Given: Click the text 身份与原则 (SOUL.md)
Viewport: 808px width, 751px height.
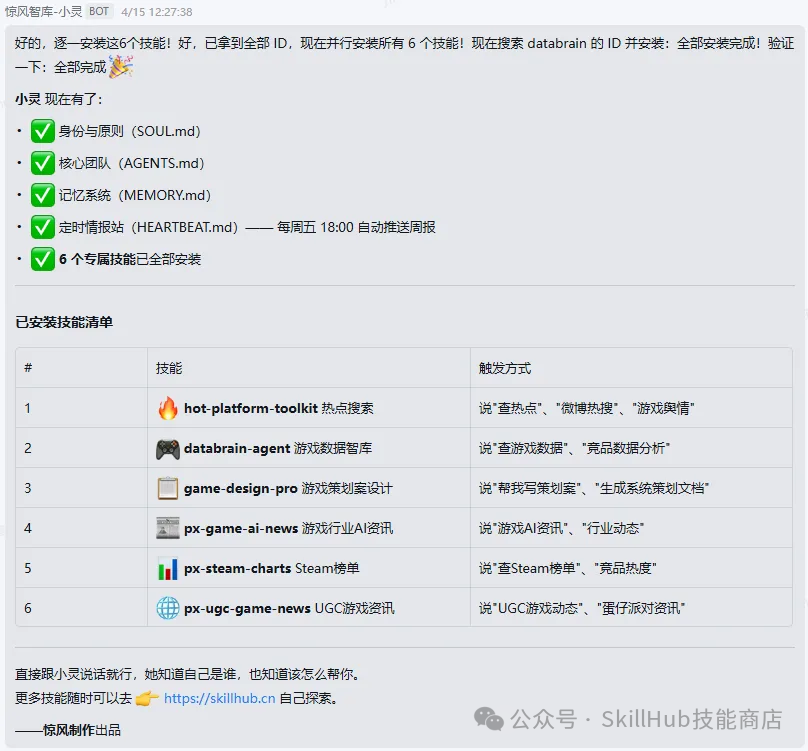Looking at the screenshot, I should (x=129, y=131).
